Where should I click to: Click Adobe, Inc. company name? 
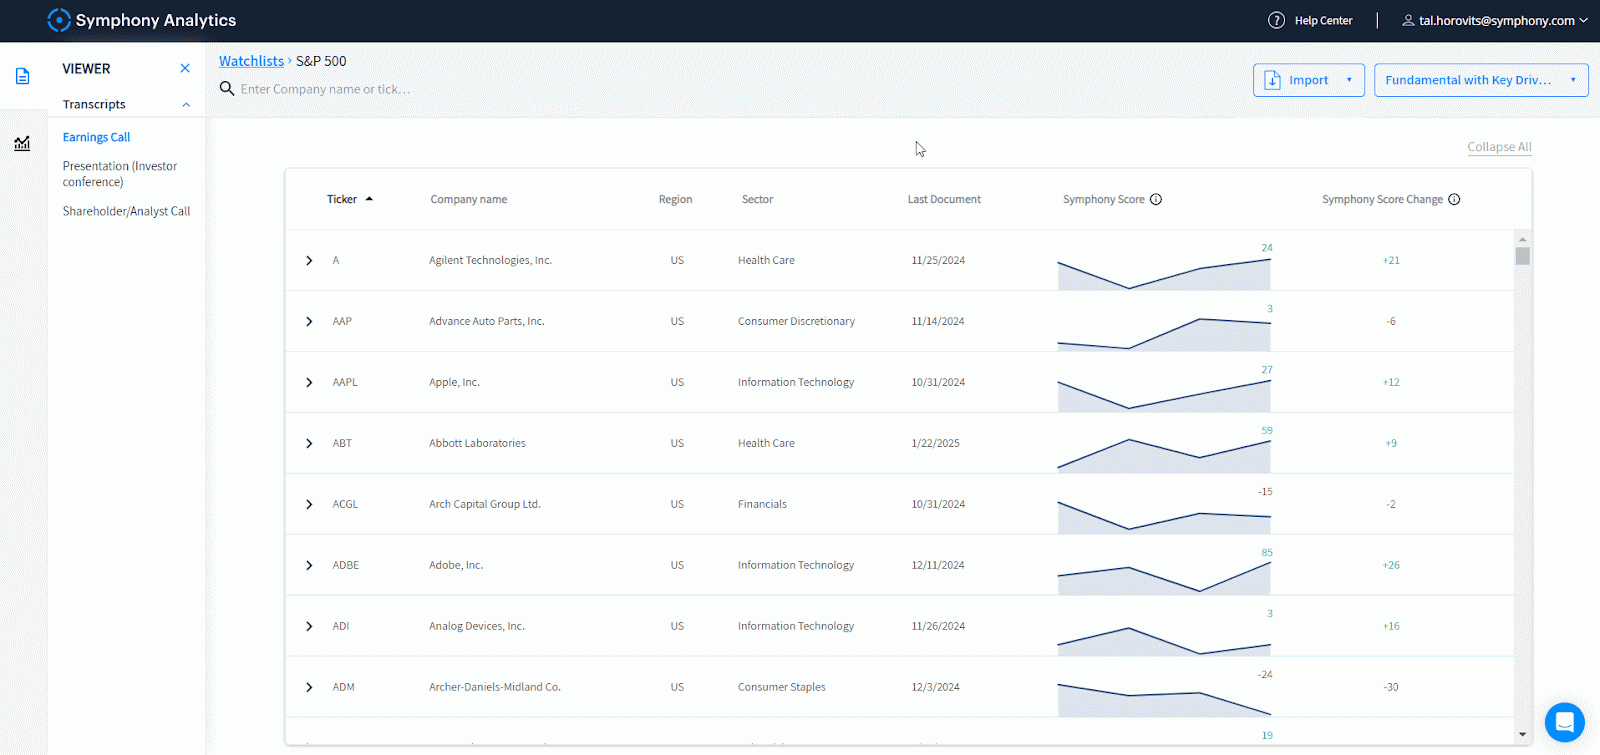point(456,565)
